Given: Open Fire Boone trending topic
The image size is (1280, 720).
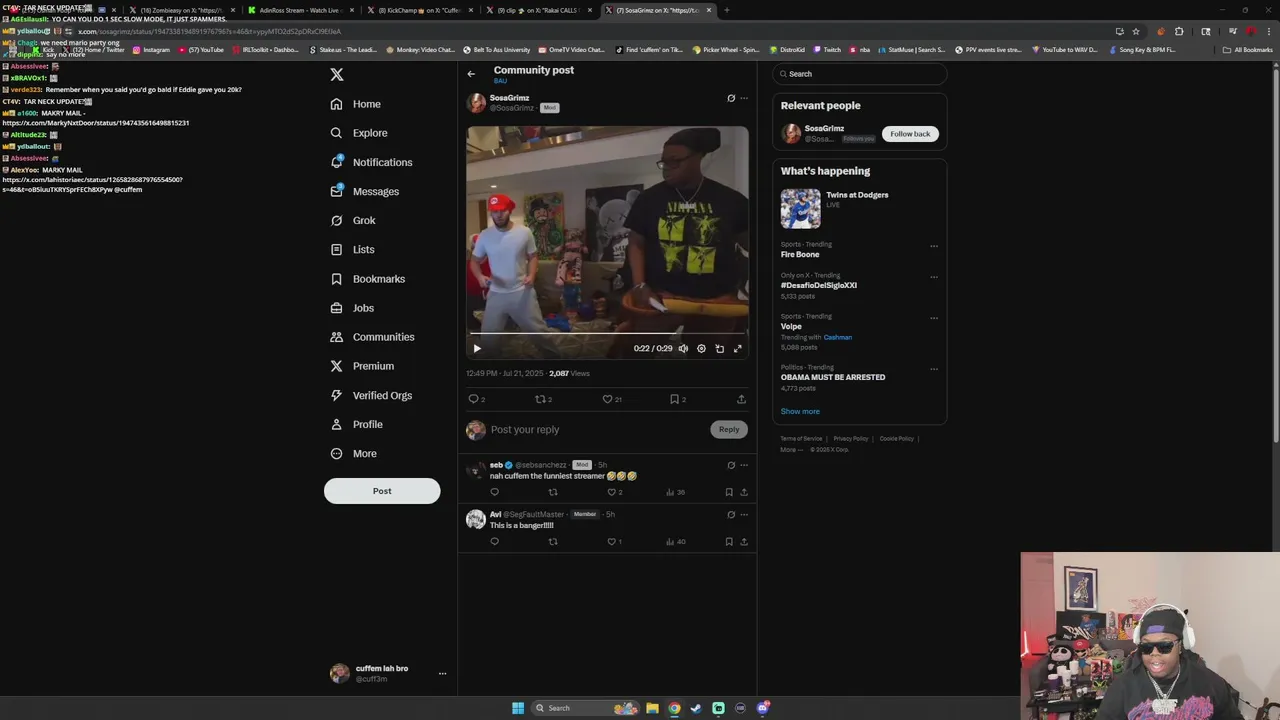Looking at the screenshot, I should click(800, 255).
